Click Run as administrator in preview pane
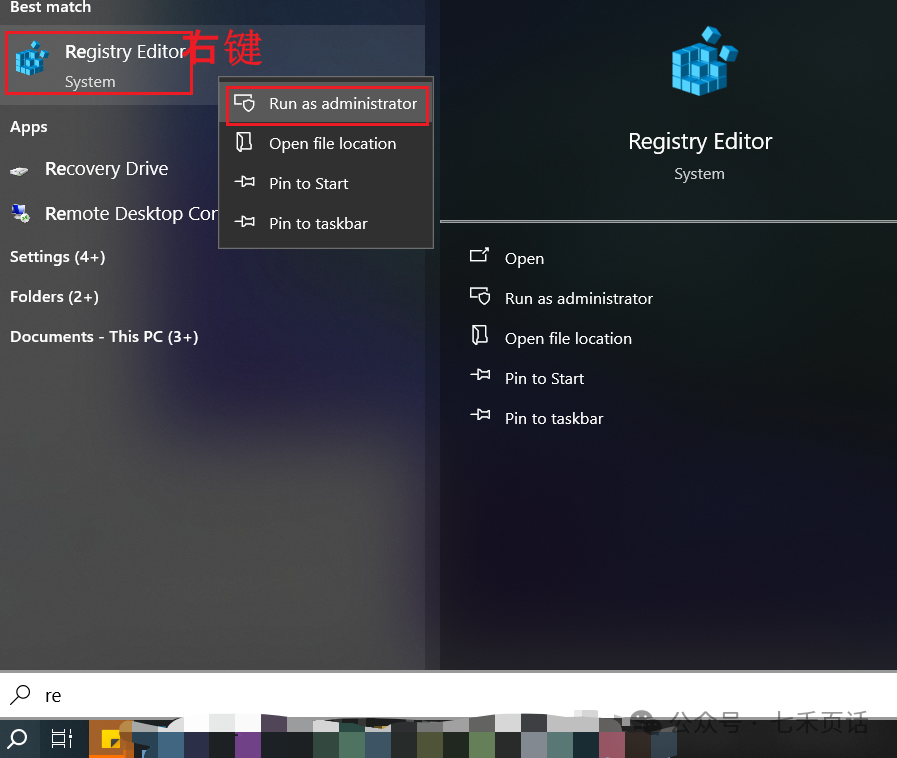The height and width of the screenshot is (758, 897). click(x=578, y=299)
